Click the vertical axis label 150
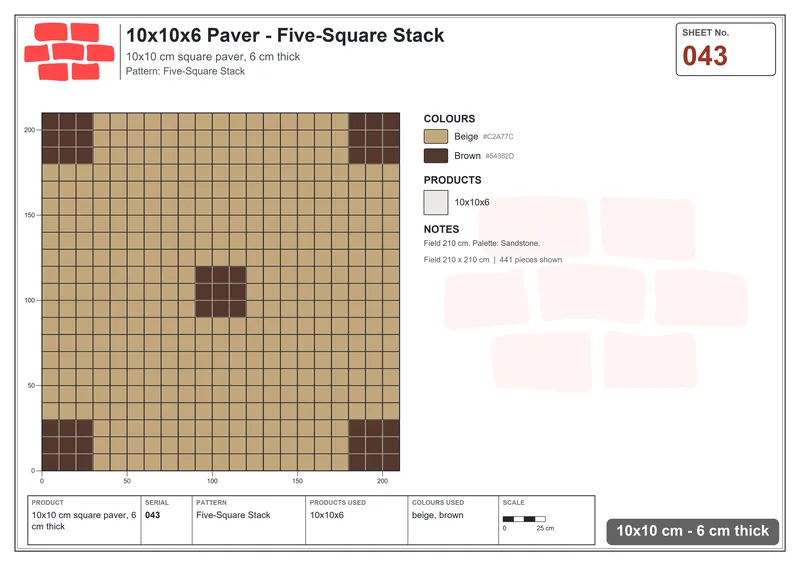The height and width of the screenshot is (566, 800). [30, 215]
